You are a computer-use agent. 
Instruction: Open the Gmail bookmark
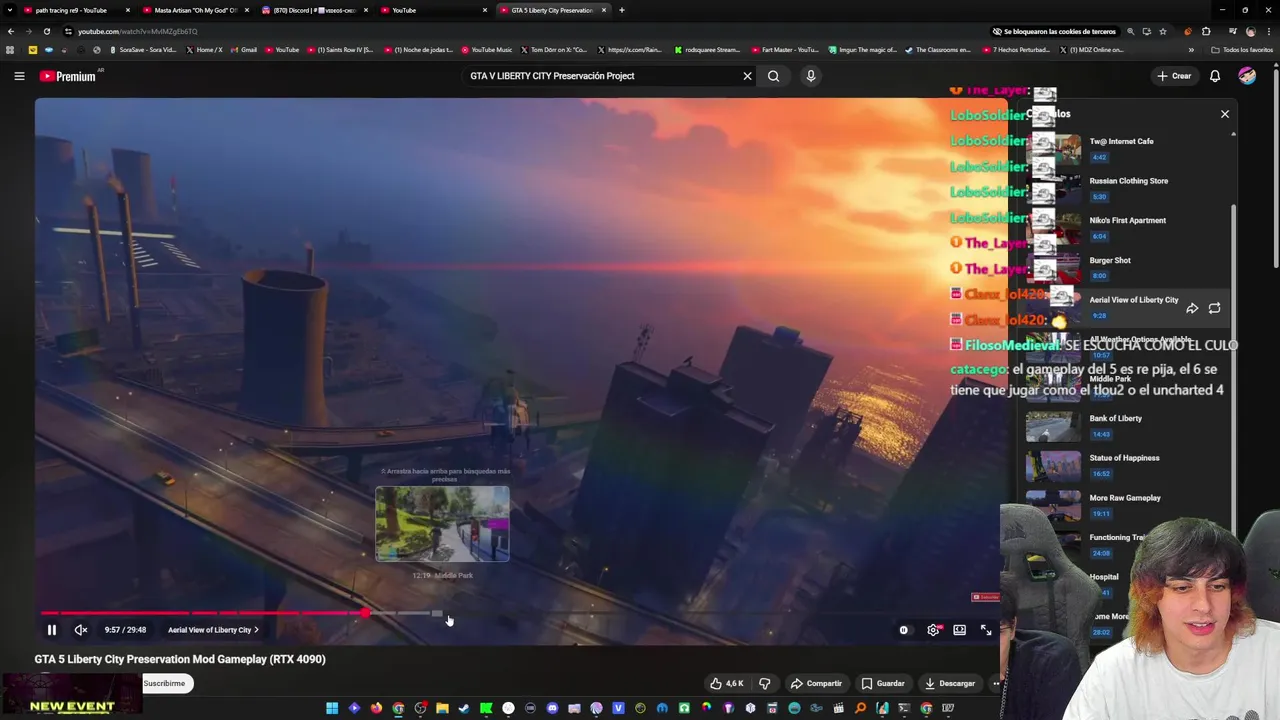click(244, 49)
